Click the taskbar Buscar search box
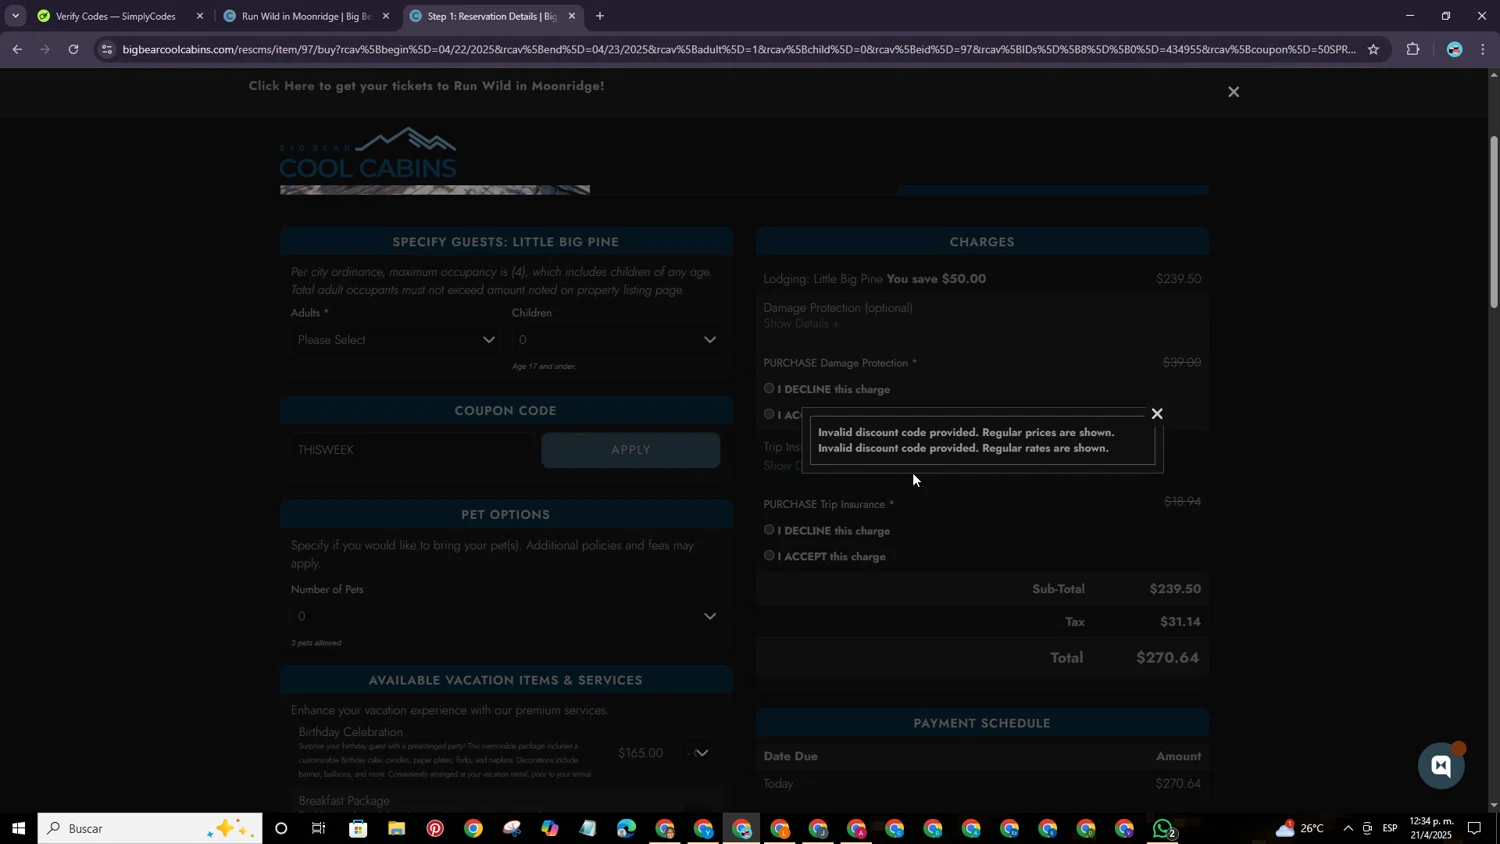 [150, 828]
